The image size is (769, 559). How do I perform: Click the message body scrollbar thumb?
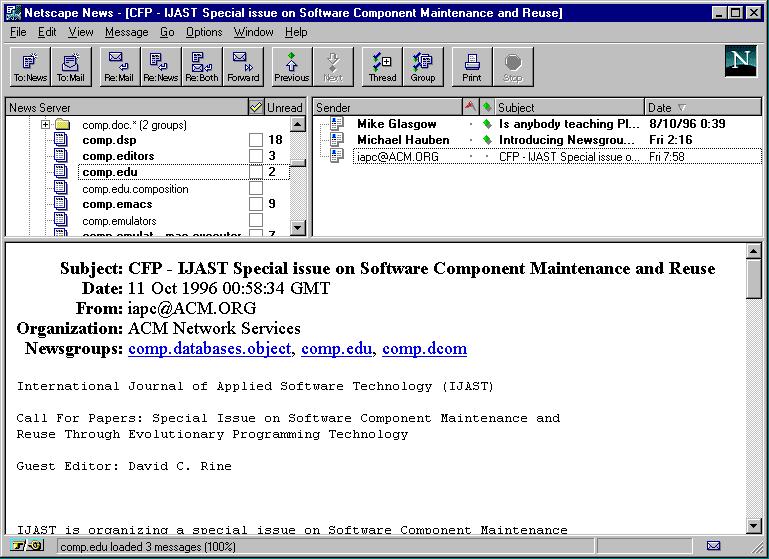coord(753,279)
